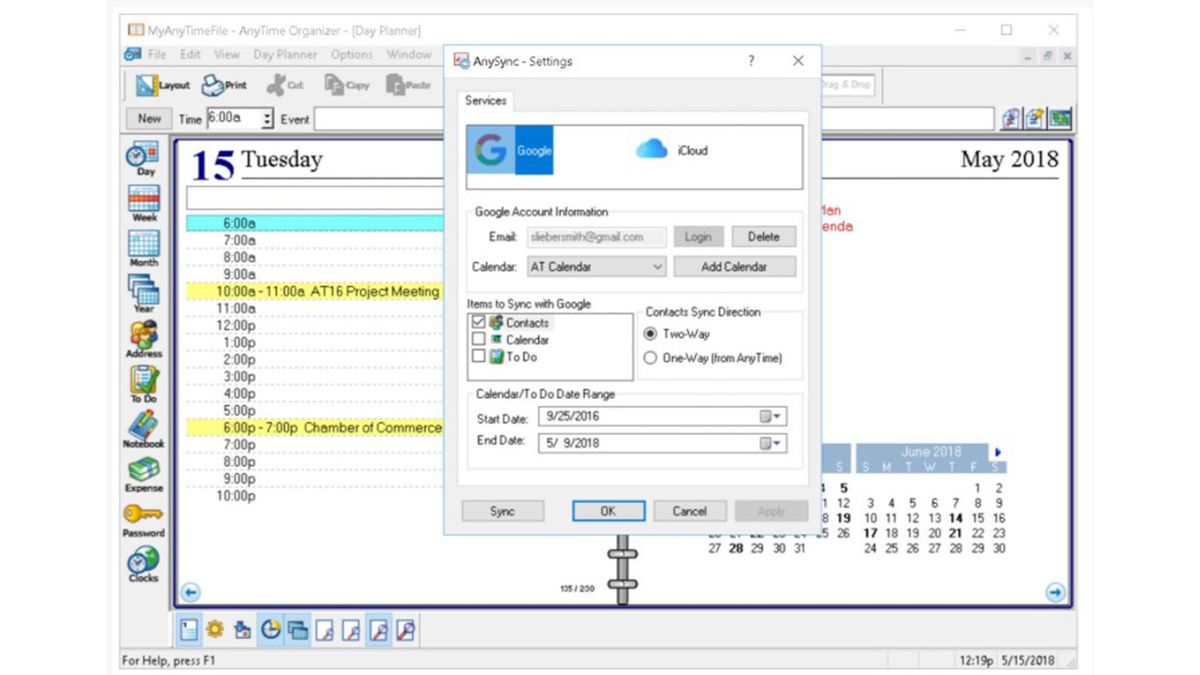Screen dimensions: 1200x675
Task: Click the Cut toolbar button
Action: click(x=285, y=86)
